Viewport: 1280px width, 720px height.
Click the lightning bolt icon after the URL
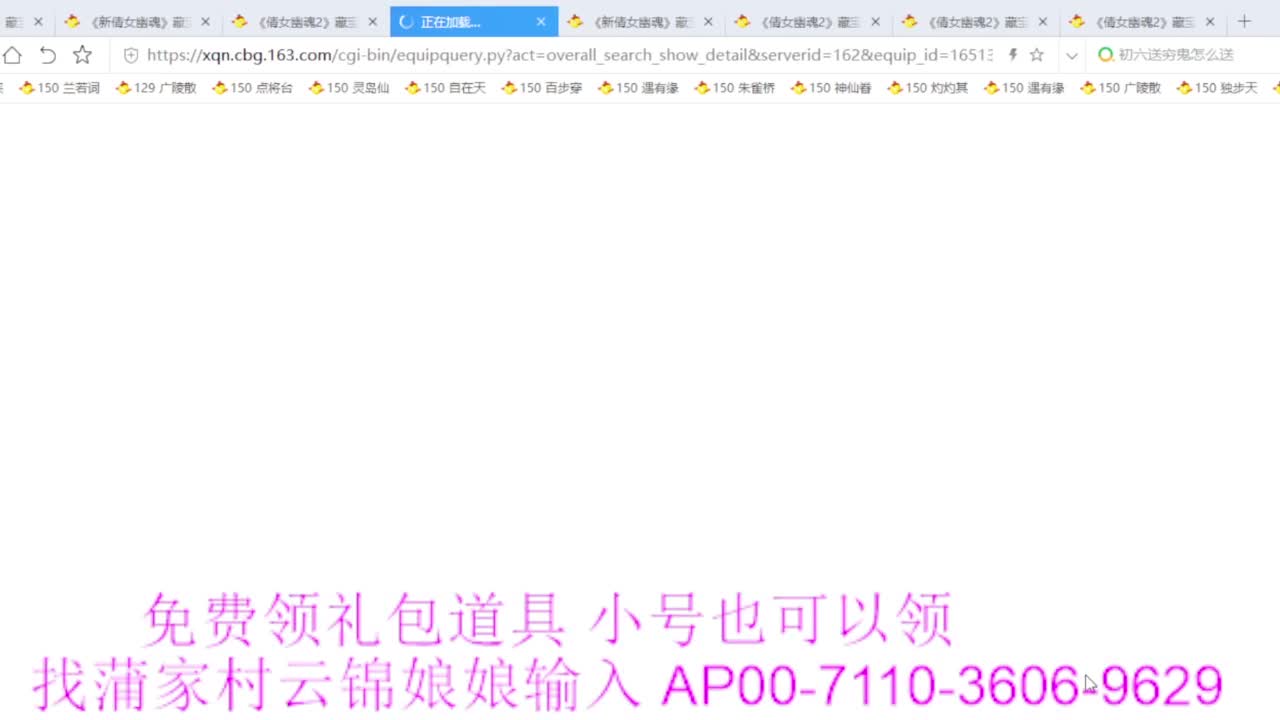pyautogui.click(x=1012, y=55)
